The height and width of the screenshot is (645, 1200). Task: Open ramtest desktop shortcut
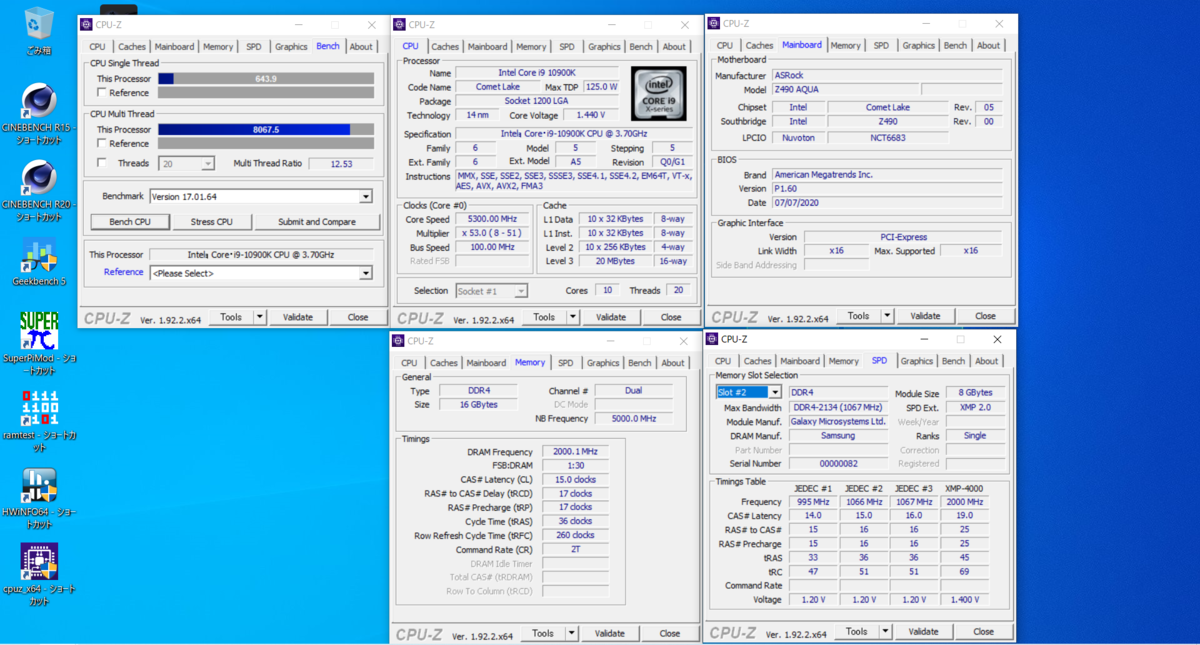click(x=39, y=420)
